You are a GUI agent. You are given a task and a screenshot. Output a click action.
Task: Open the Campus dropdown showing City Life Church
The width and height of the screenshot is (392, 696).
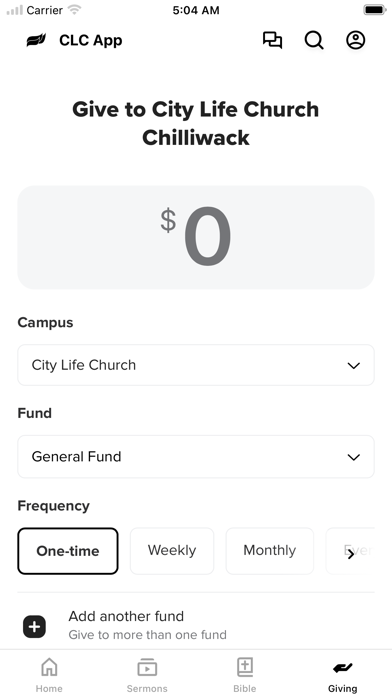point(196,365)
